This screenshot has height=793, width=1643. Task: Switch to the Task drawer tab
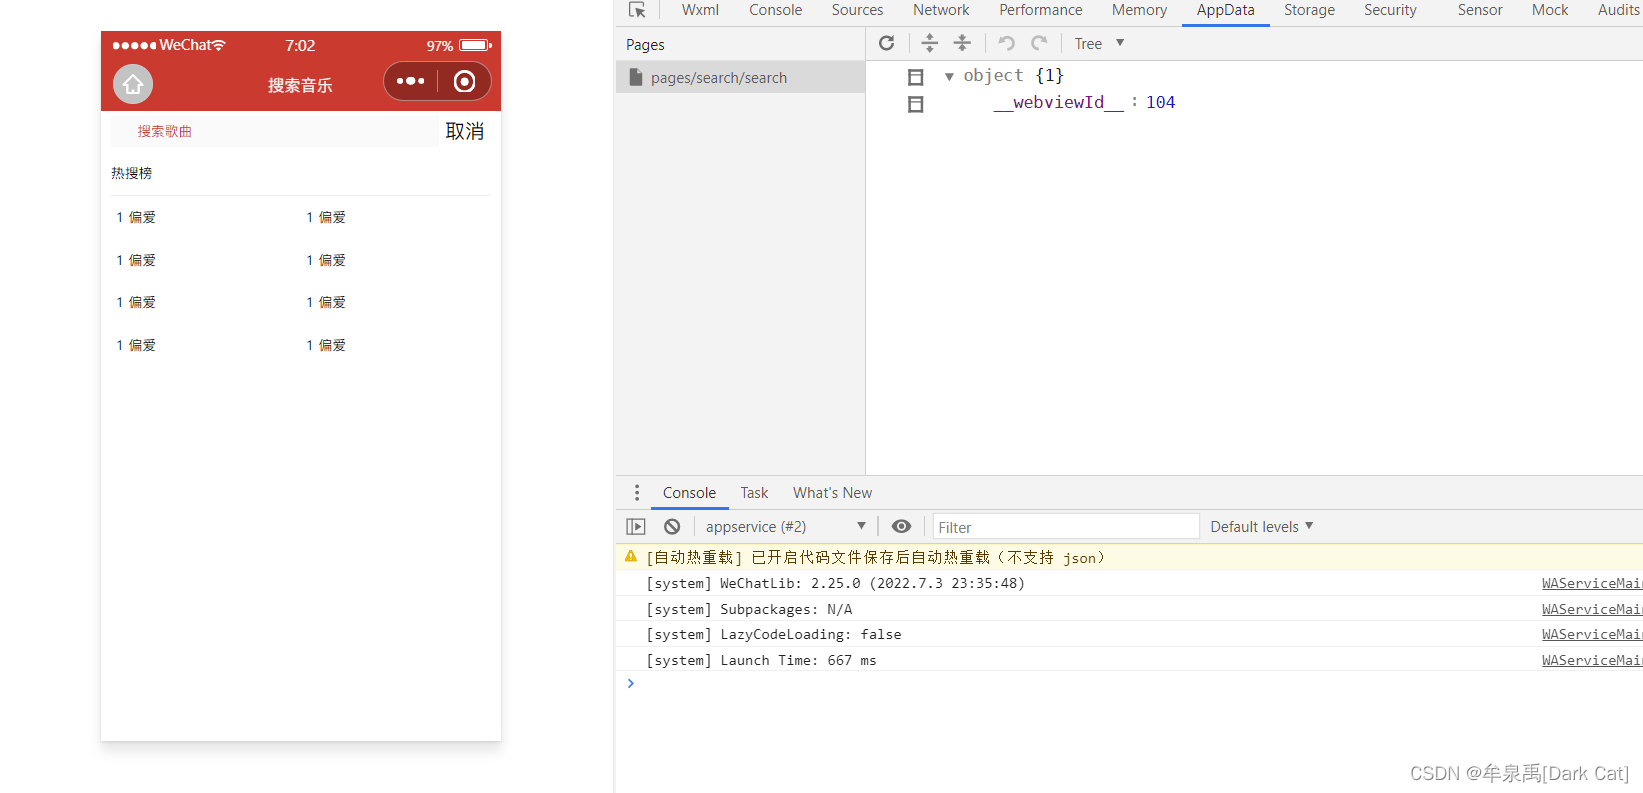[x=754, y=493]
